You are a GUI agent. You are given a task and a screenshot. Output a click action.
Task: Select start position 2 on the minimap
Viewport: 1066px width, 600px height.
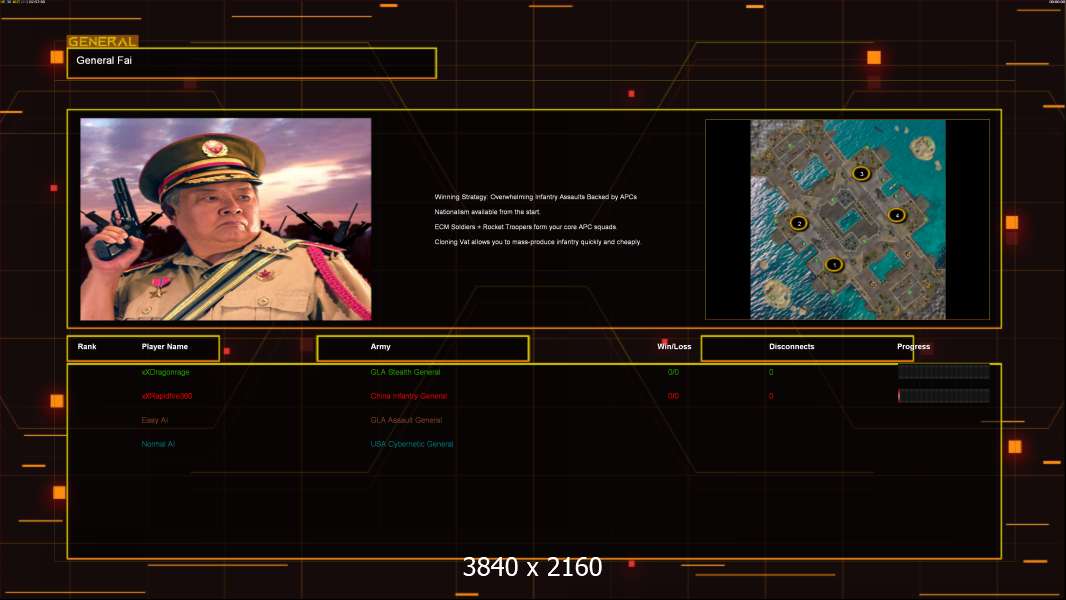click(798, 223)
